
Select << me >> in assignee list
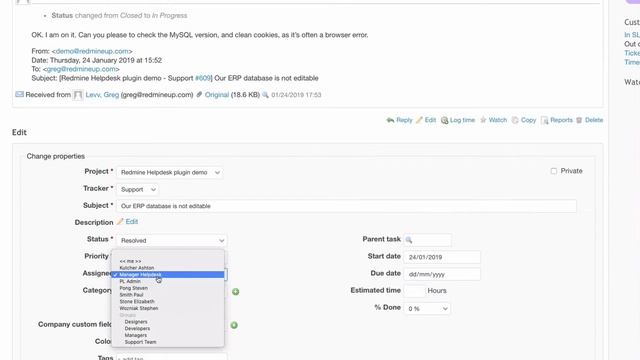168,261
